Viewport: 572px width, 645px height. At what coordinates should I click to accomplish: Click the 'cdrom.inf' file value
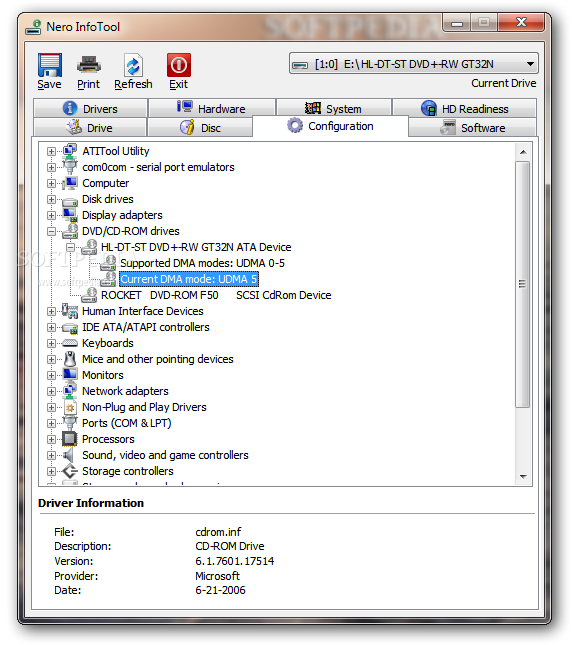tap(218, 532)
